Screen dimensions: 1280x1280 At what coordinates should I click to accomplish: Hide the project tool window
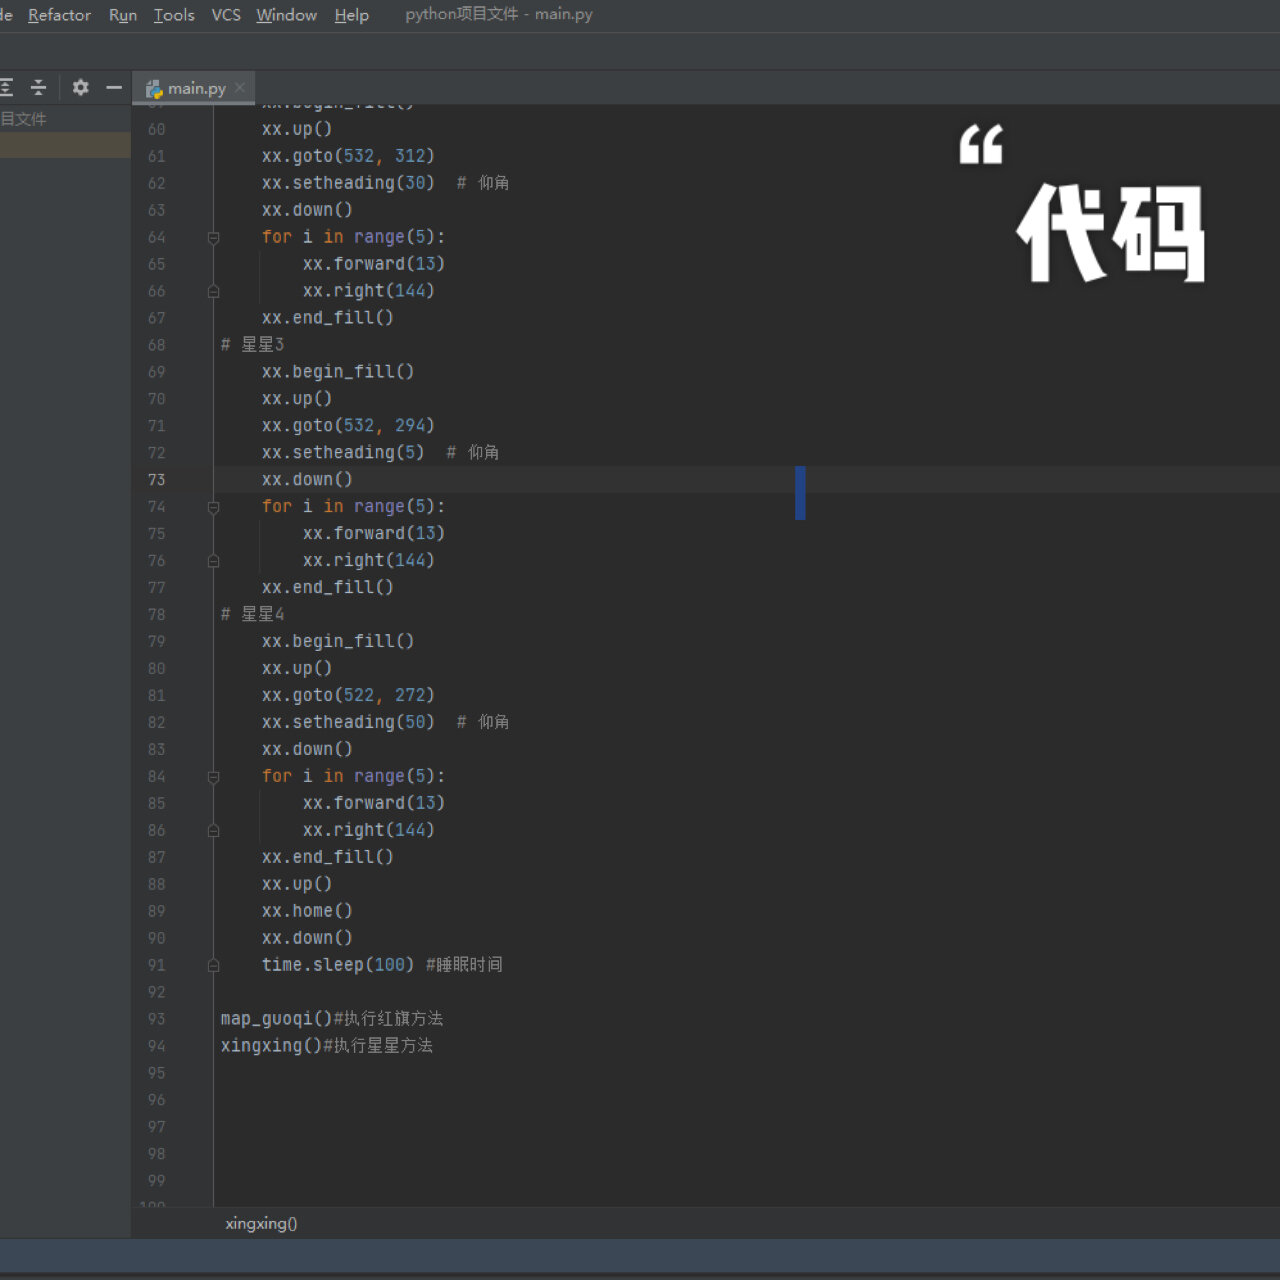tap(114, 87)
